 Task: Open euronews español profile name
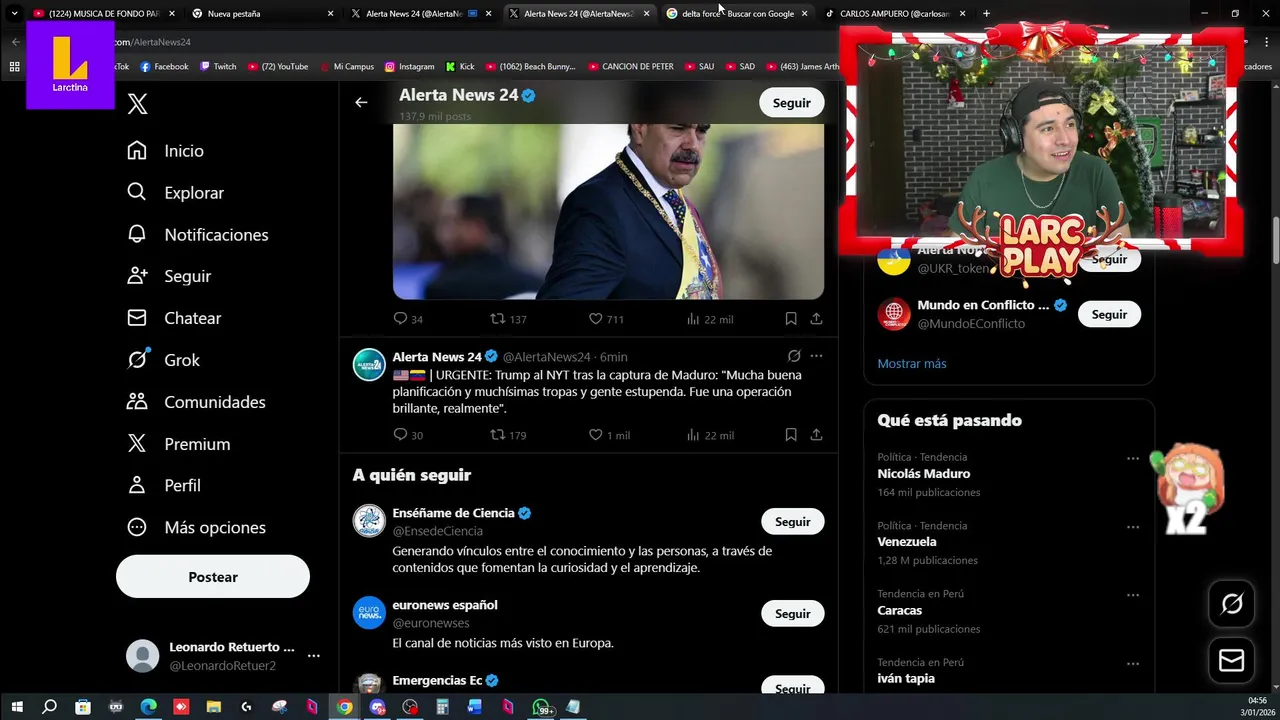click(x=445, y=605)
